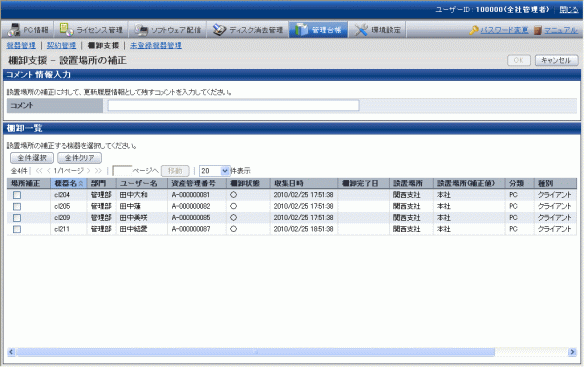Click the ソフトウェア配信 disc icon
The height and width of the screenshot is (367, 584).
(141, 30)
